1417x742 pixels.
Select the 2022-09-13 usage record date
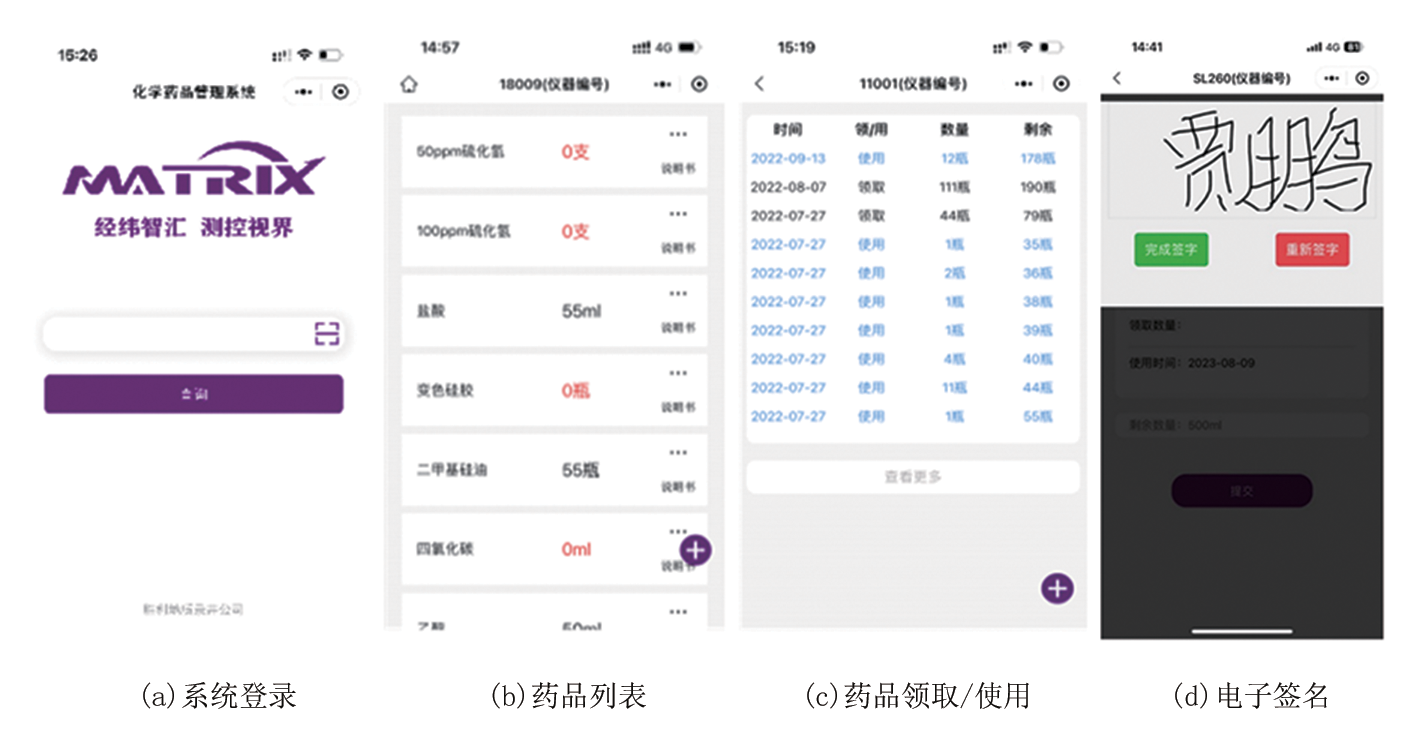pos(788,158)
